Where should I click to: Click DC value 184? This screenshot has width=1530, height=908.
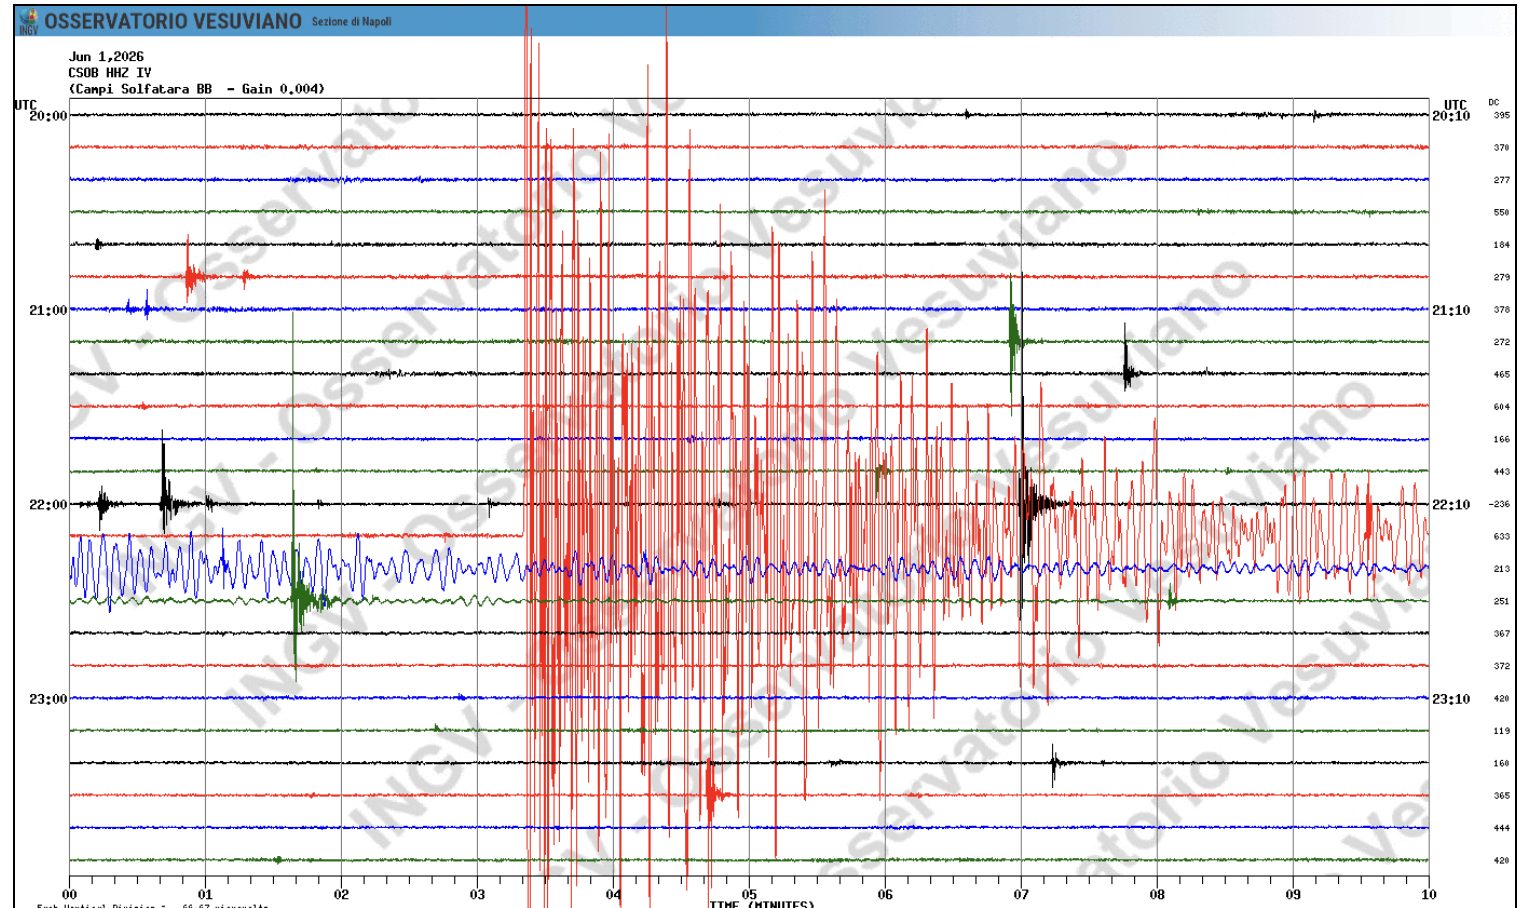coord(1502,245)
